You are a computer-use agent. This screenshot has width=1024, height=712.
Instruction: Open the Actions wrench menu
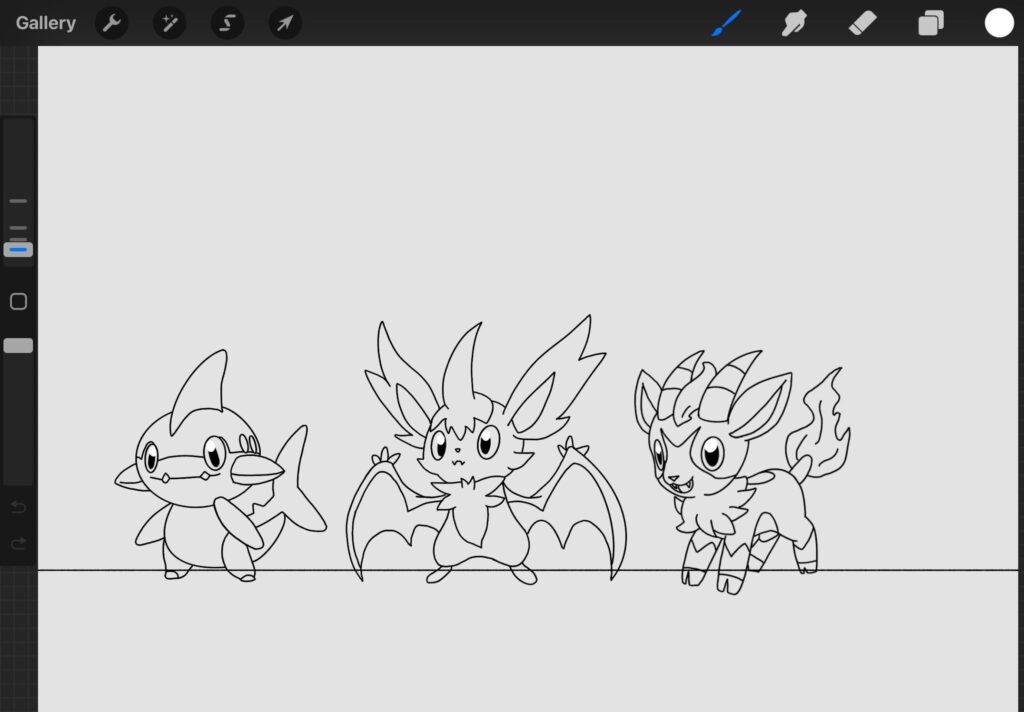pyautogui.click(x=112, y=24)
